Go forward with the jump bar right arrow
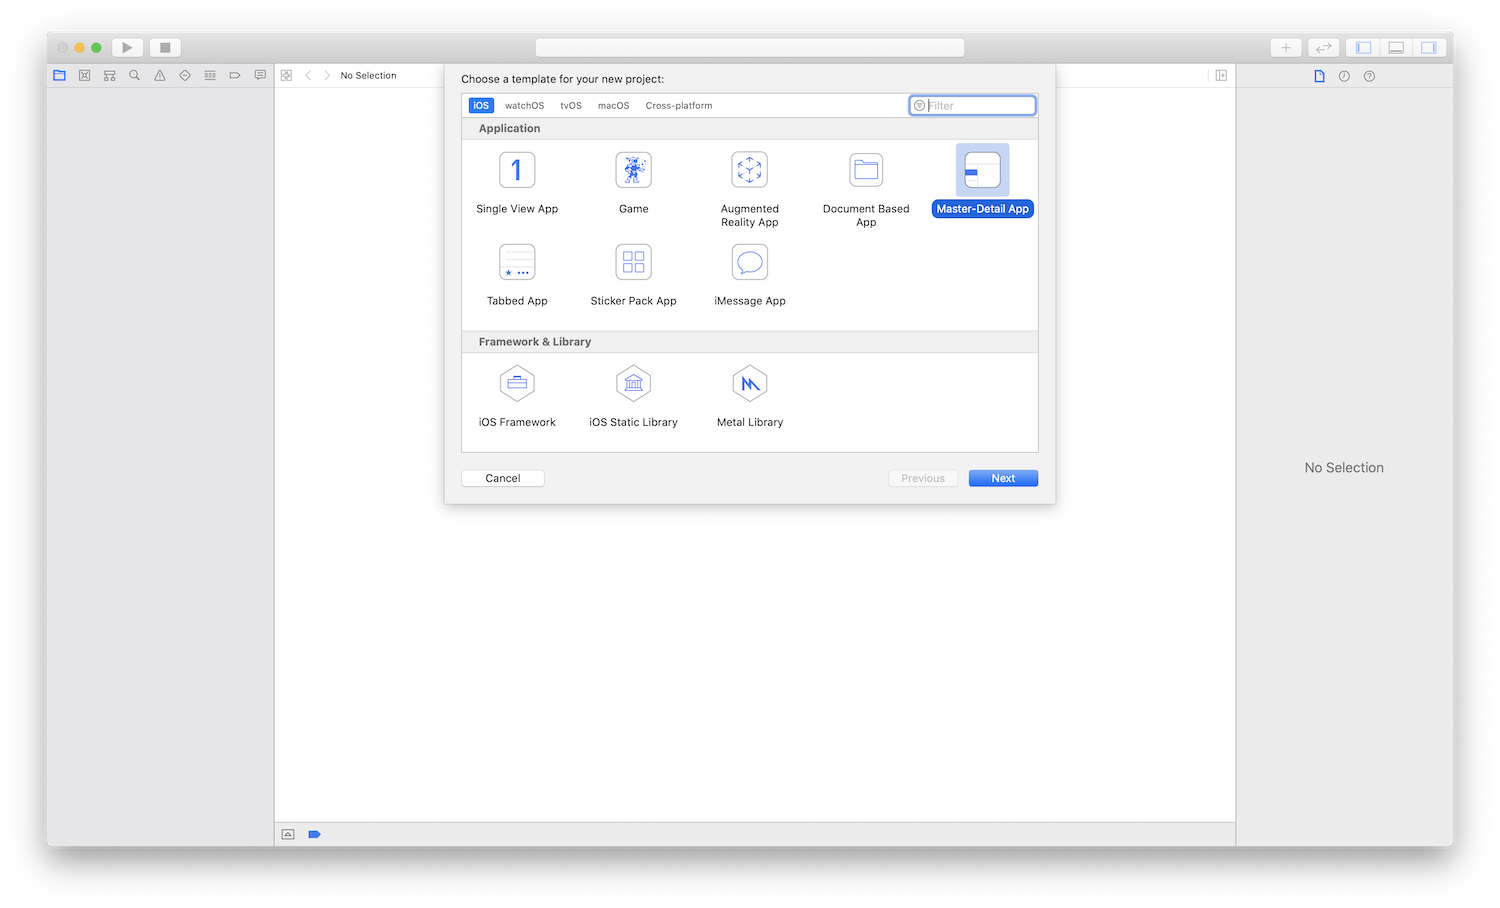 click(x=327, y=75)
